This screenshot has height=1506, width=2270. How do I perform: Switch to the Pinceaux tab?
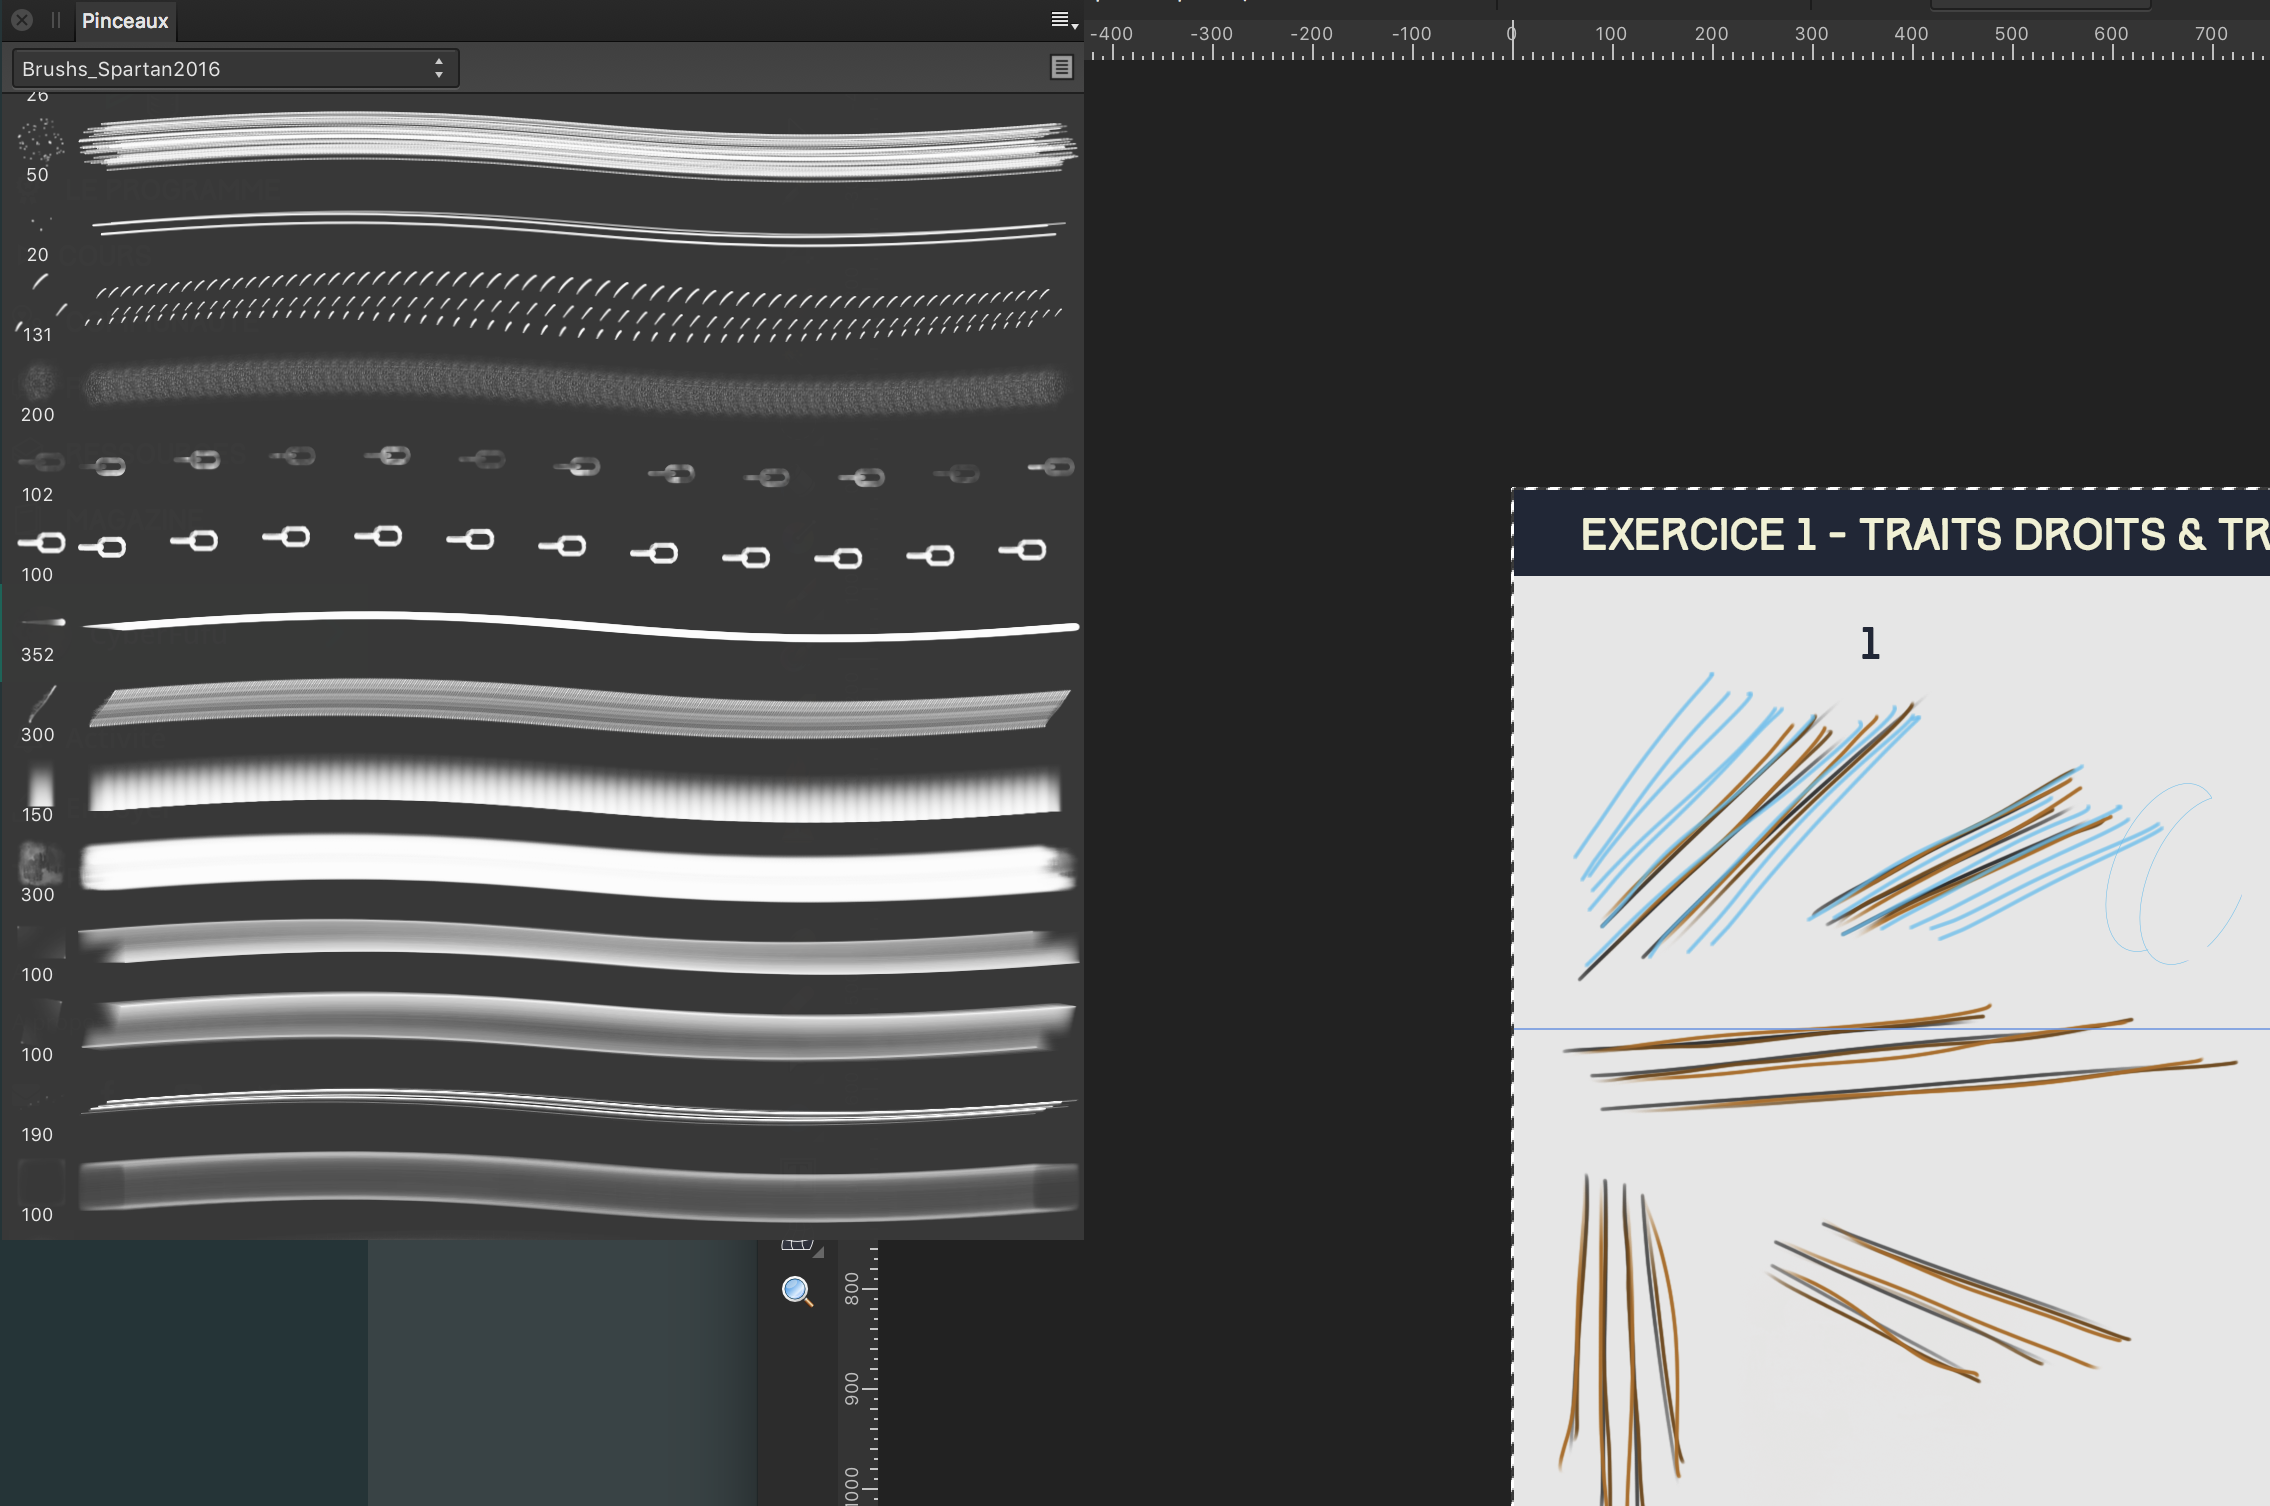click(x=125, y=21)
